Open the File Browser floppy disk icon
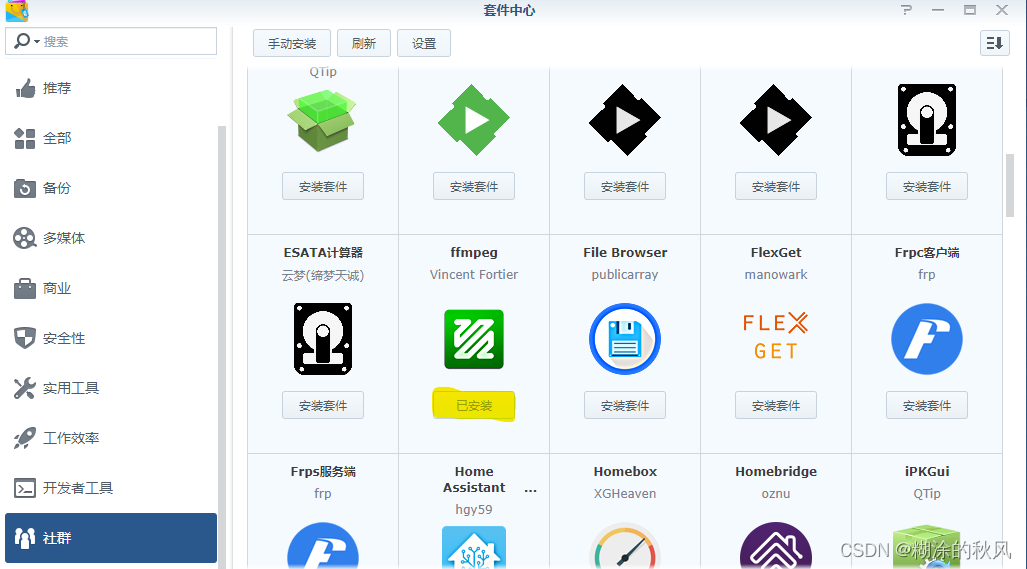This screenshot has width=1027, height=569. [625, 339]
